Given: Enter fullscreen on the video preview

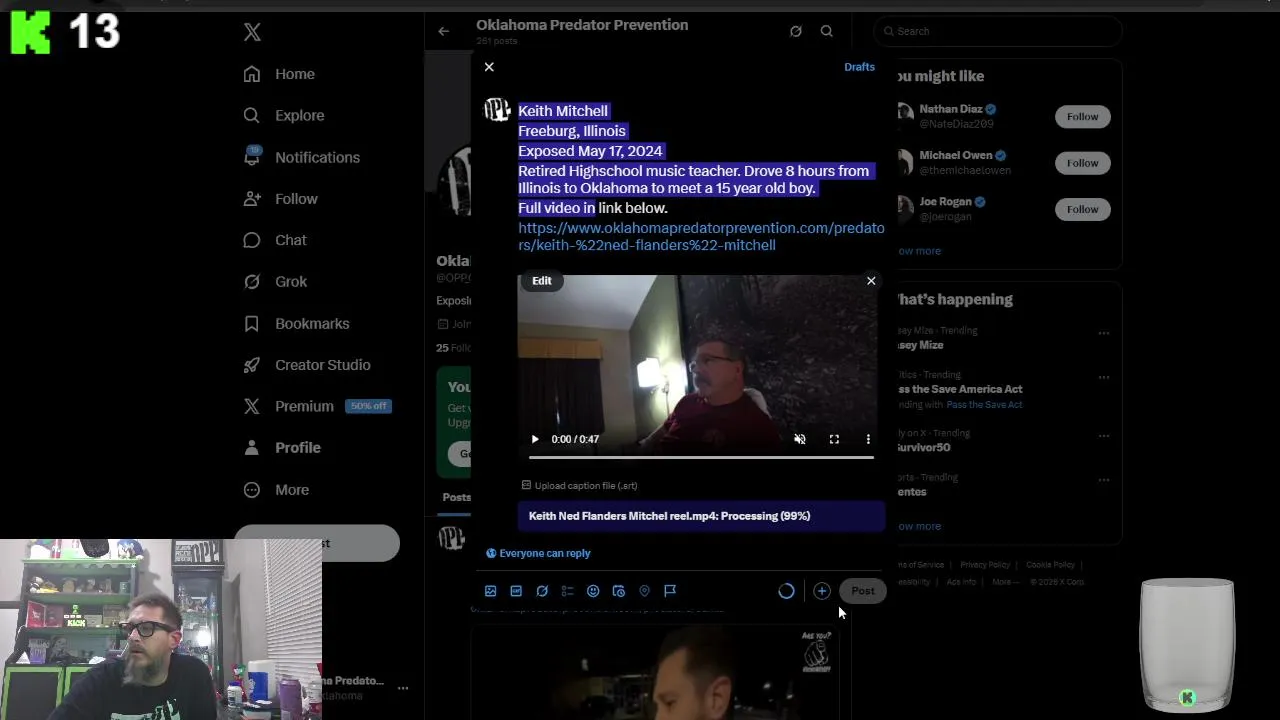Looking at the screenshot, I should tap(834, 439).
